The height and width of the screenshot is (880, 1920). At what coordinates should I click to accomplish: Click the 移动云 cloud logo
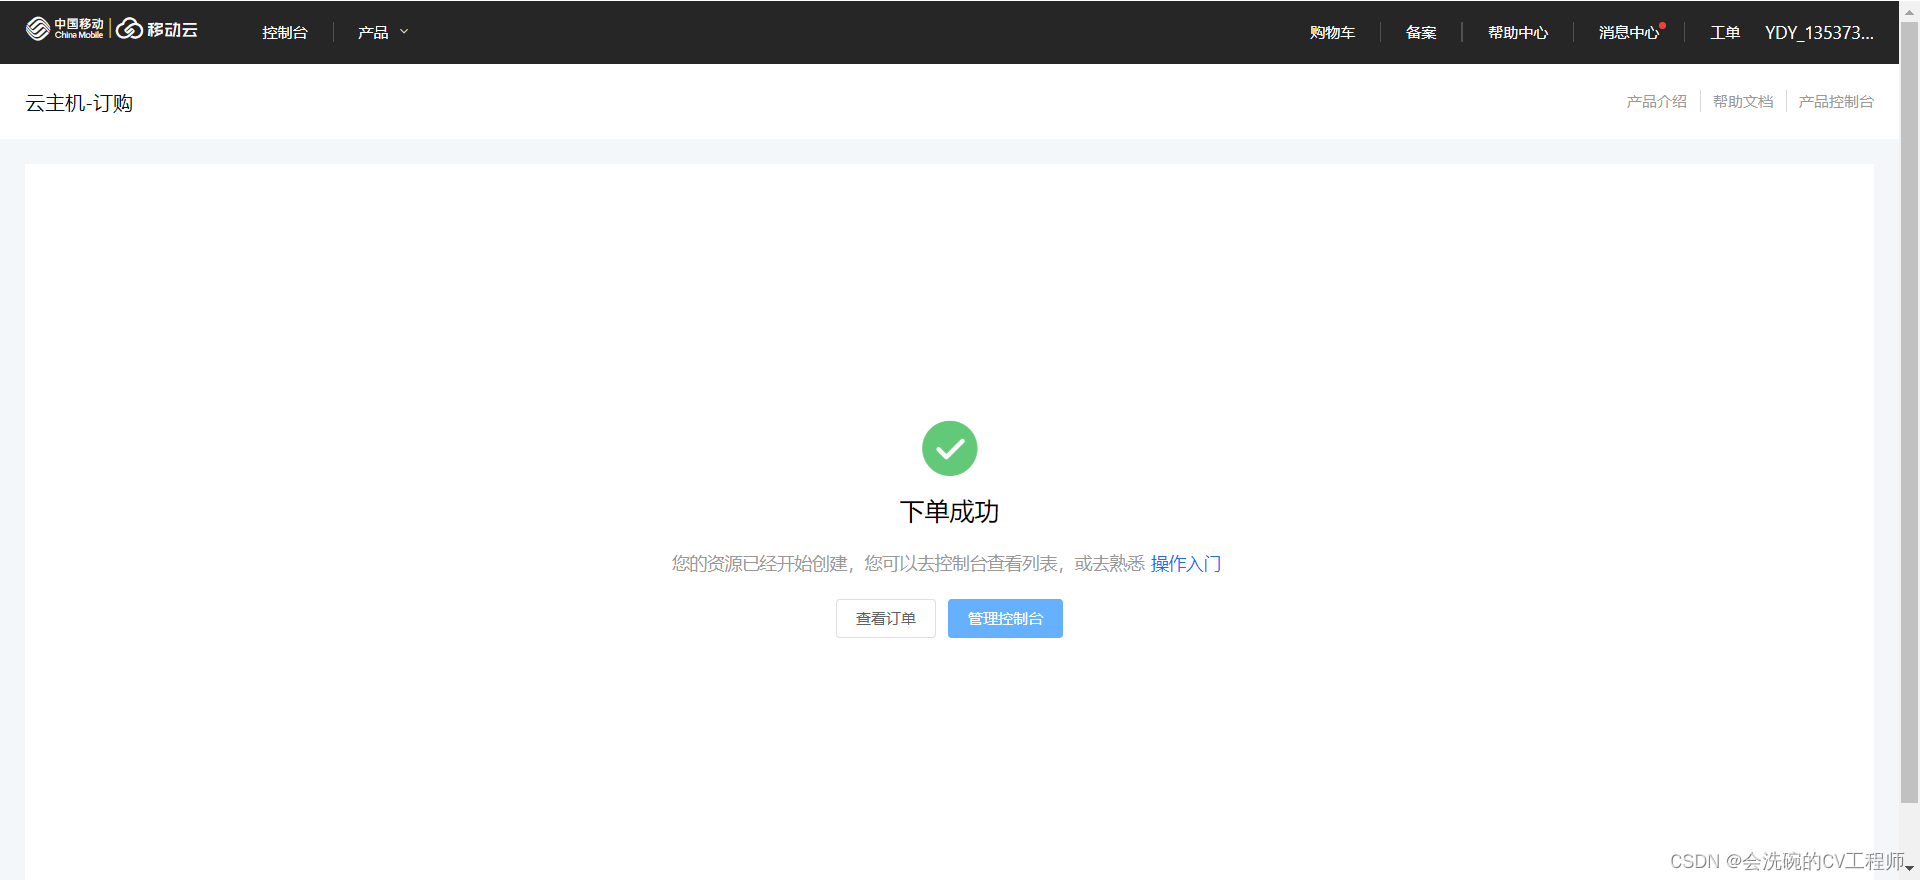(x=157, y=29)
